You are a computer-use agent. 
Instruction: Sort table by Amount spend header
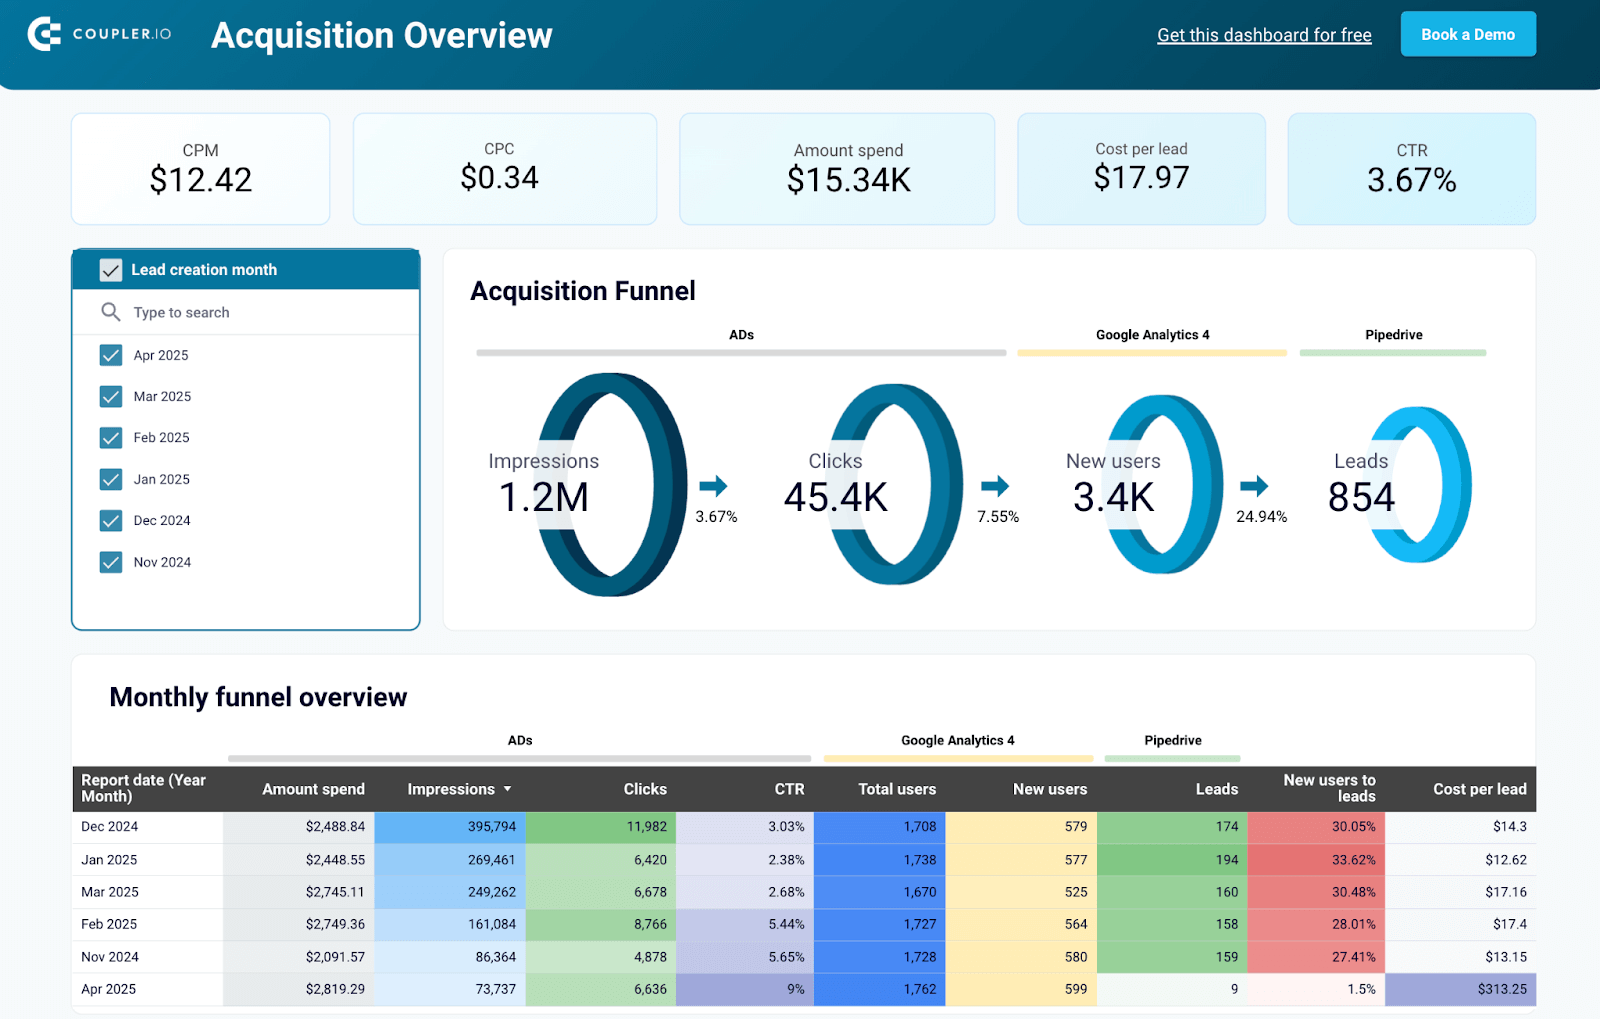(313, 789)
